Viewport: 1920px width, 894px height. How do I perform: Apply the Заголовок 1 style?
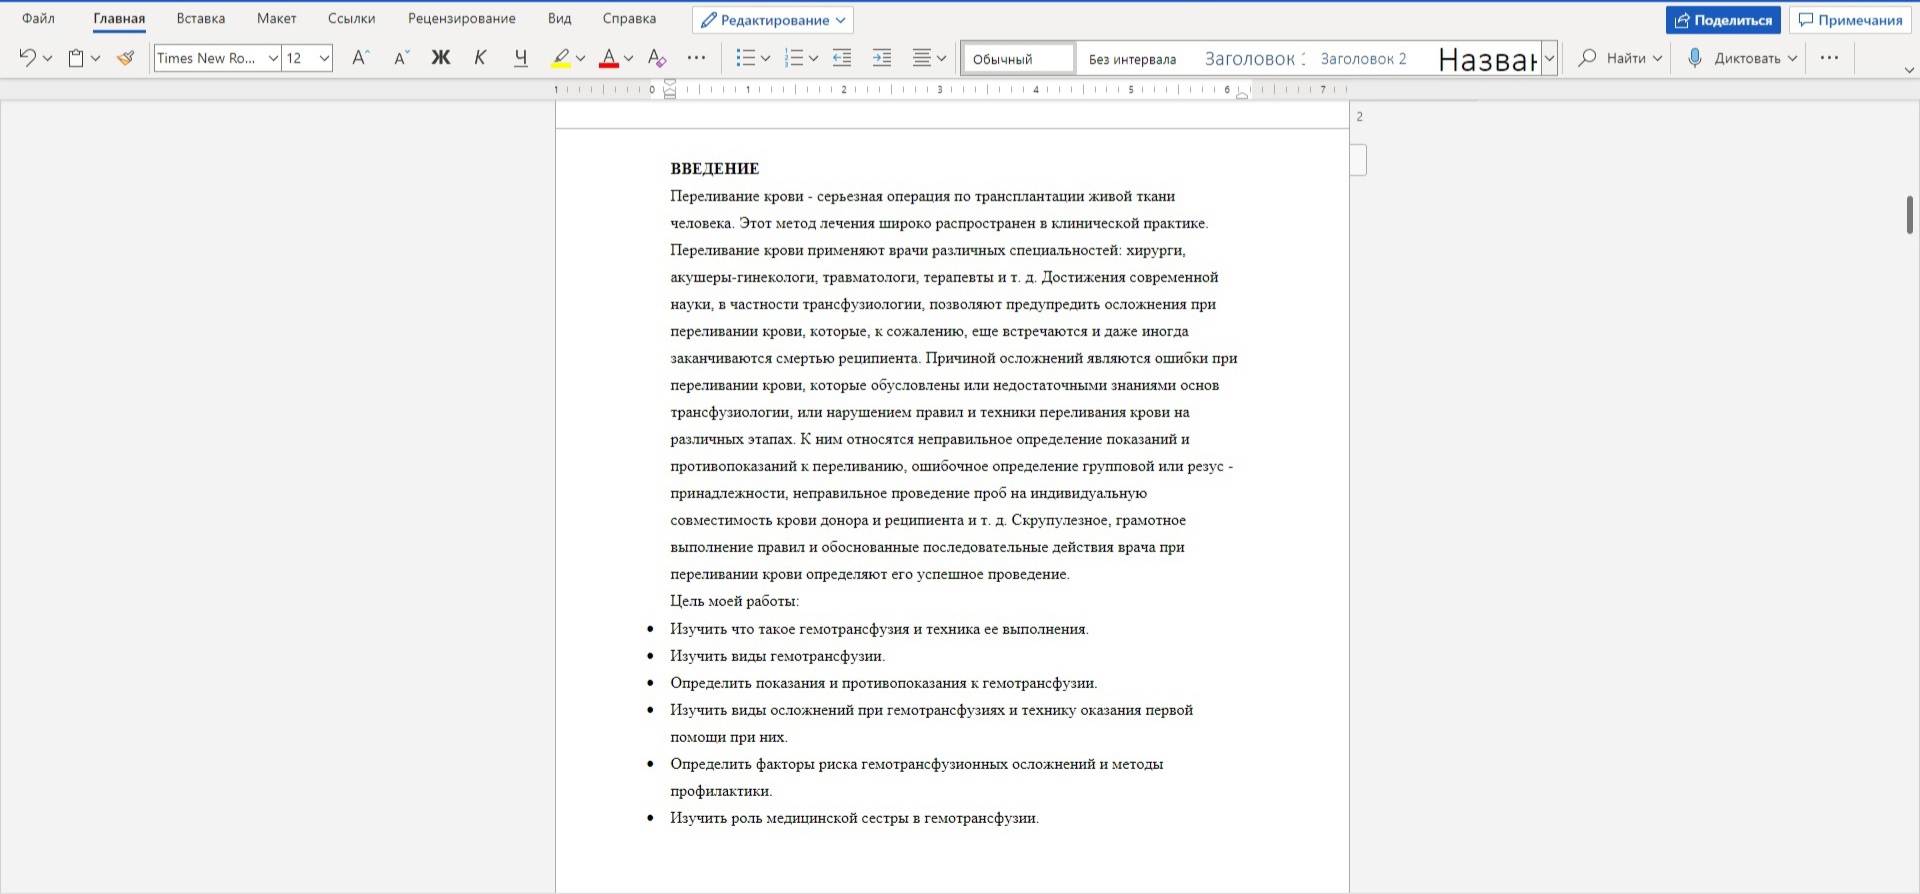[x=1253, y=59]
